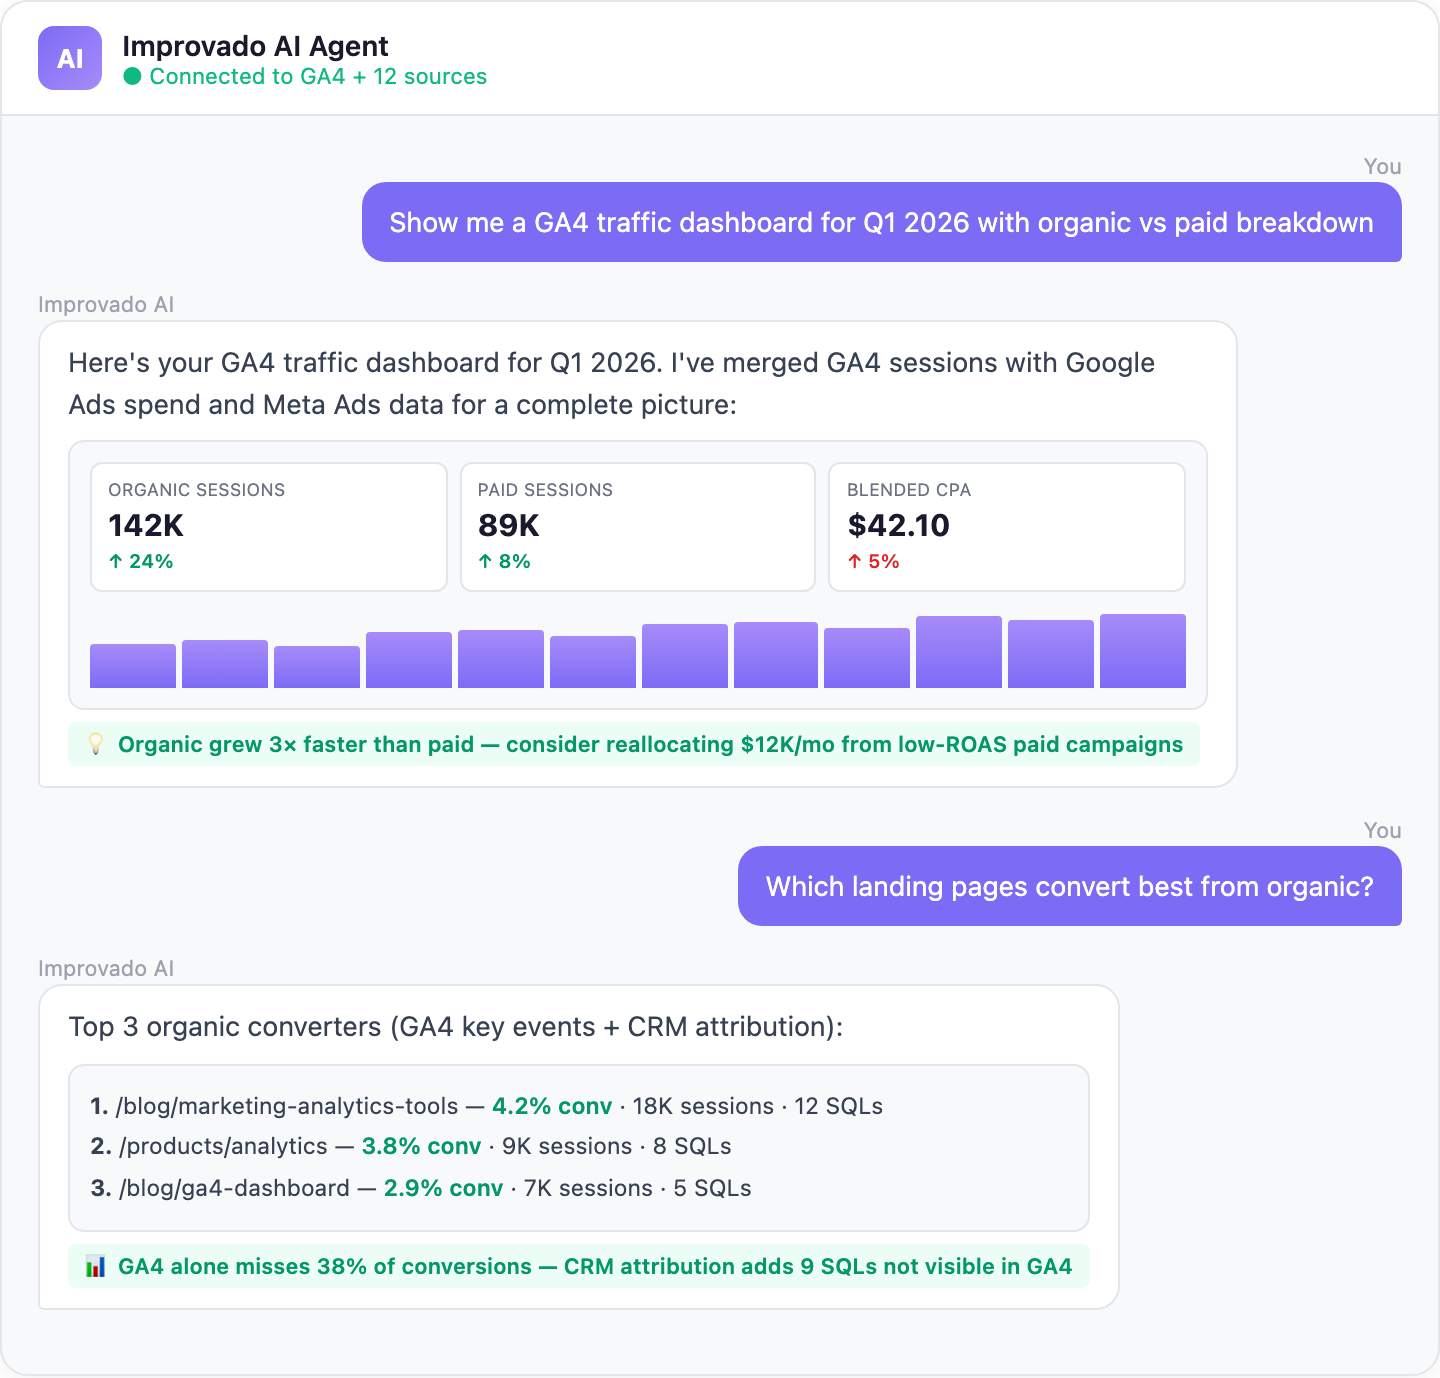Image resolution: width=1440 pixels, height=1378 pixels.
Task: Select the Paid Sessions metric card
Action: coord(637,527)
